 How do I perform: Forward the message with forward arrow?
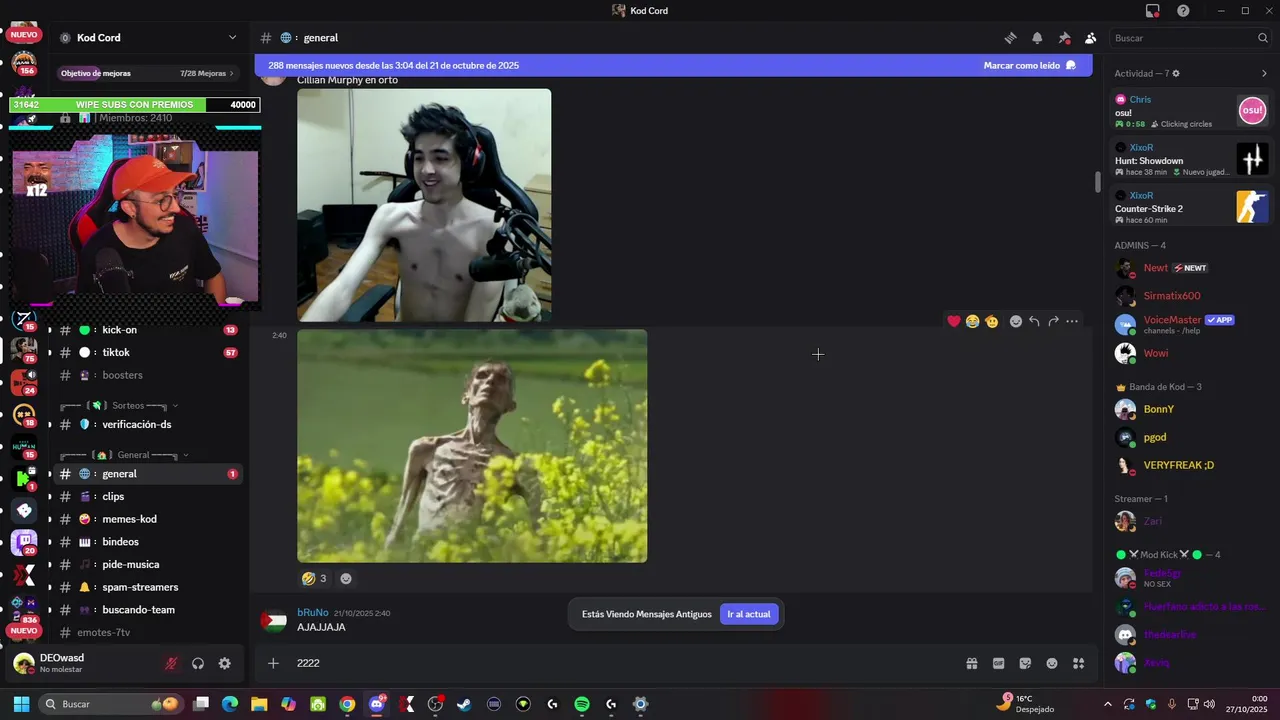[1053, 321]
